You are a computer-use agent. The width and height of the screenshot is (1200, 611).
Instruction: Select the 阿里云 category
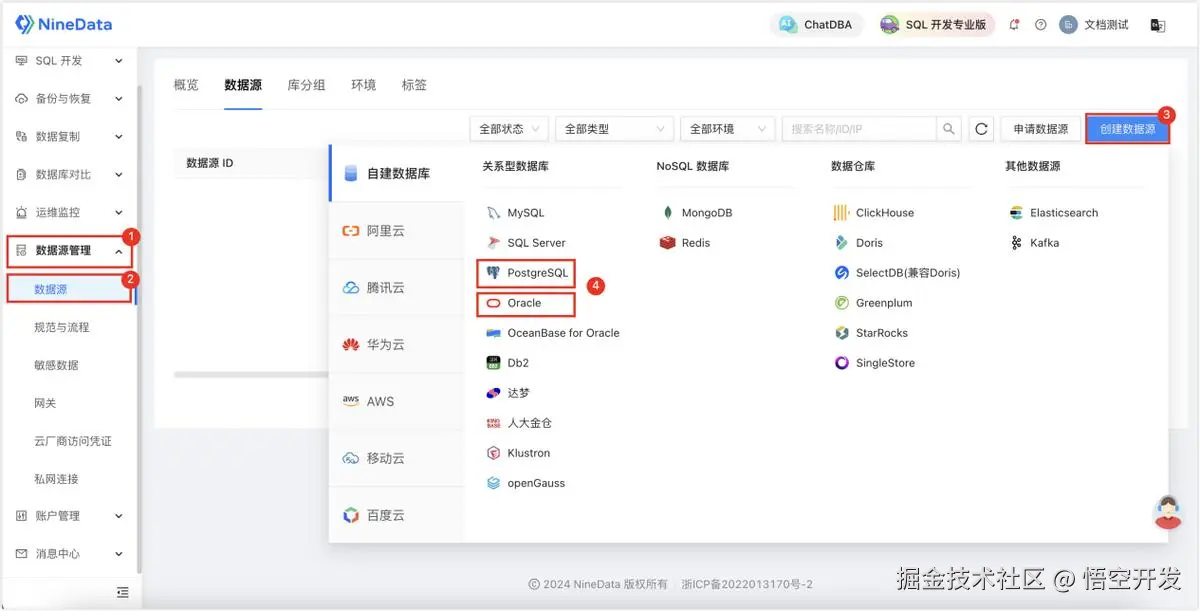pos(397,231)
